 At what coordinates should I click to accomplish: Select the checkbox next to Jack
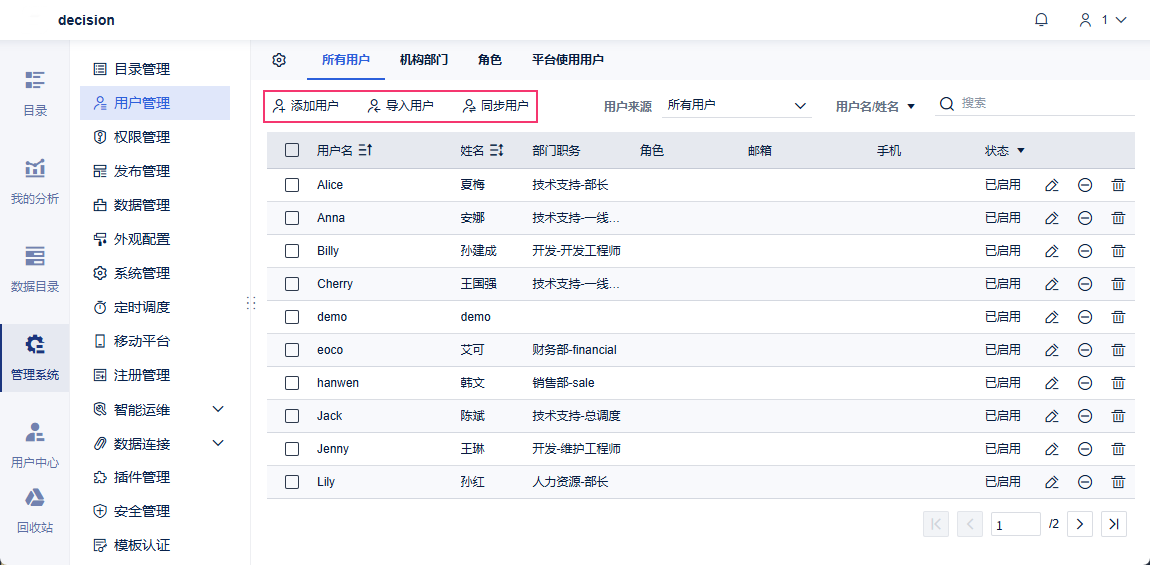(x=292, y=416)
